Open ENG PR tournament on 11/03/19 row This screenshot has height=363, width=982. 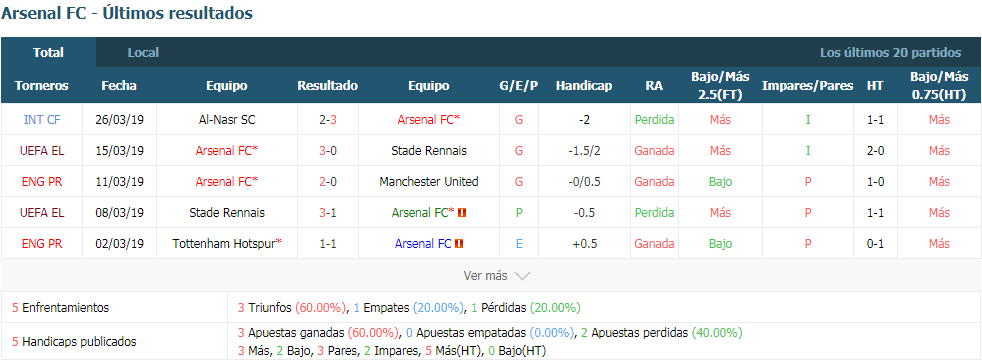[42, 182]
